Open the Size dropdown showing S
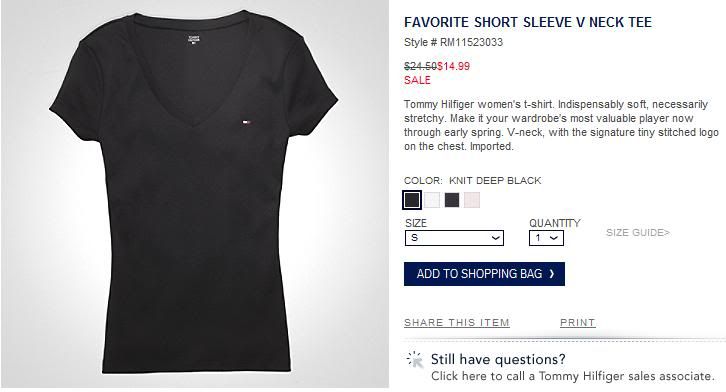 [x=454, y=238]
